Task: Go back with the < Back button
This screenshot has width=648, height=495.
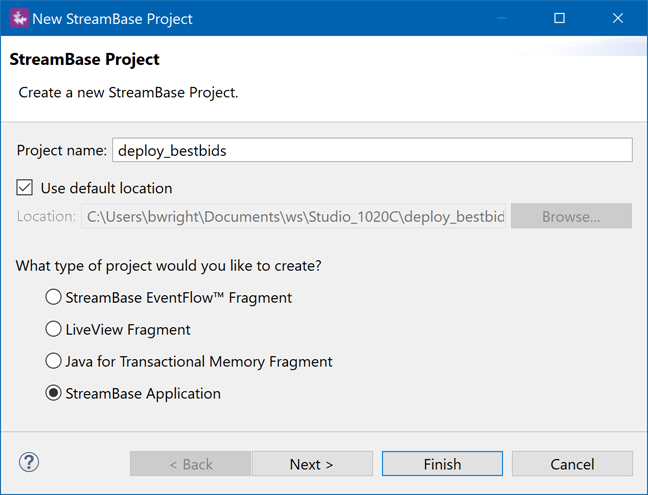Action: pyautogui.click(x=189, y=464)
